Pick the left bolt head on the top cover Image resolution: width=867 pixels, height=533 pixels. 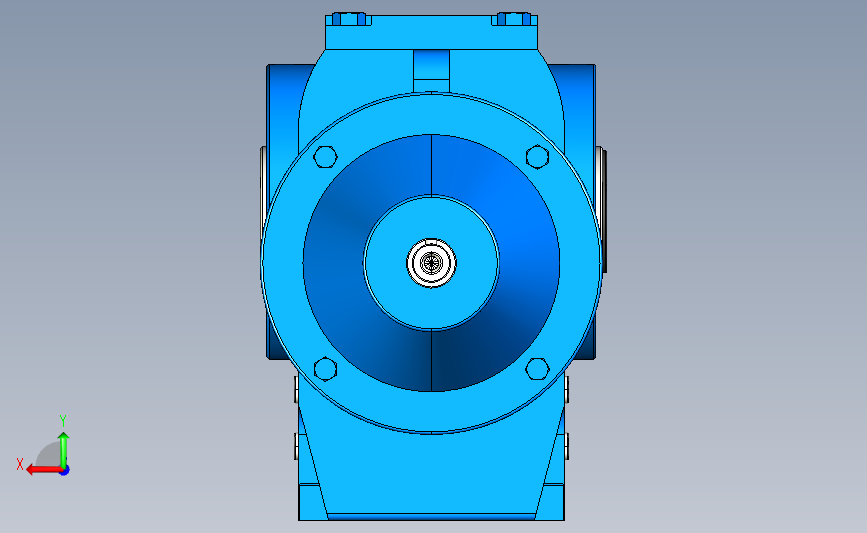[x=348, y=19]
